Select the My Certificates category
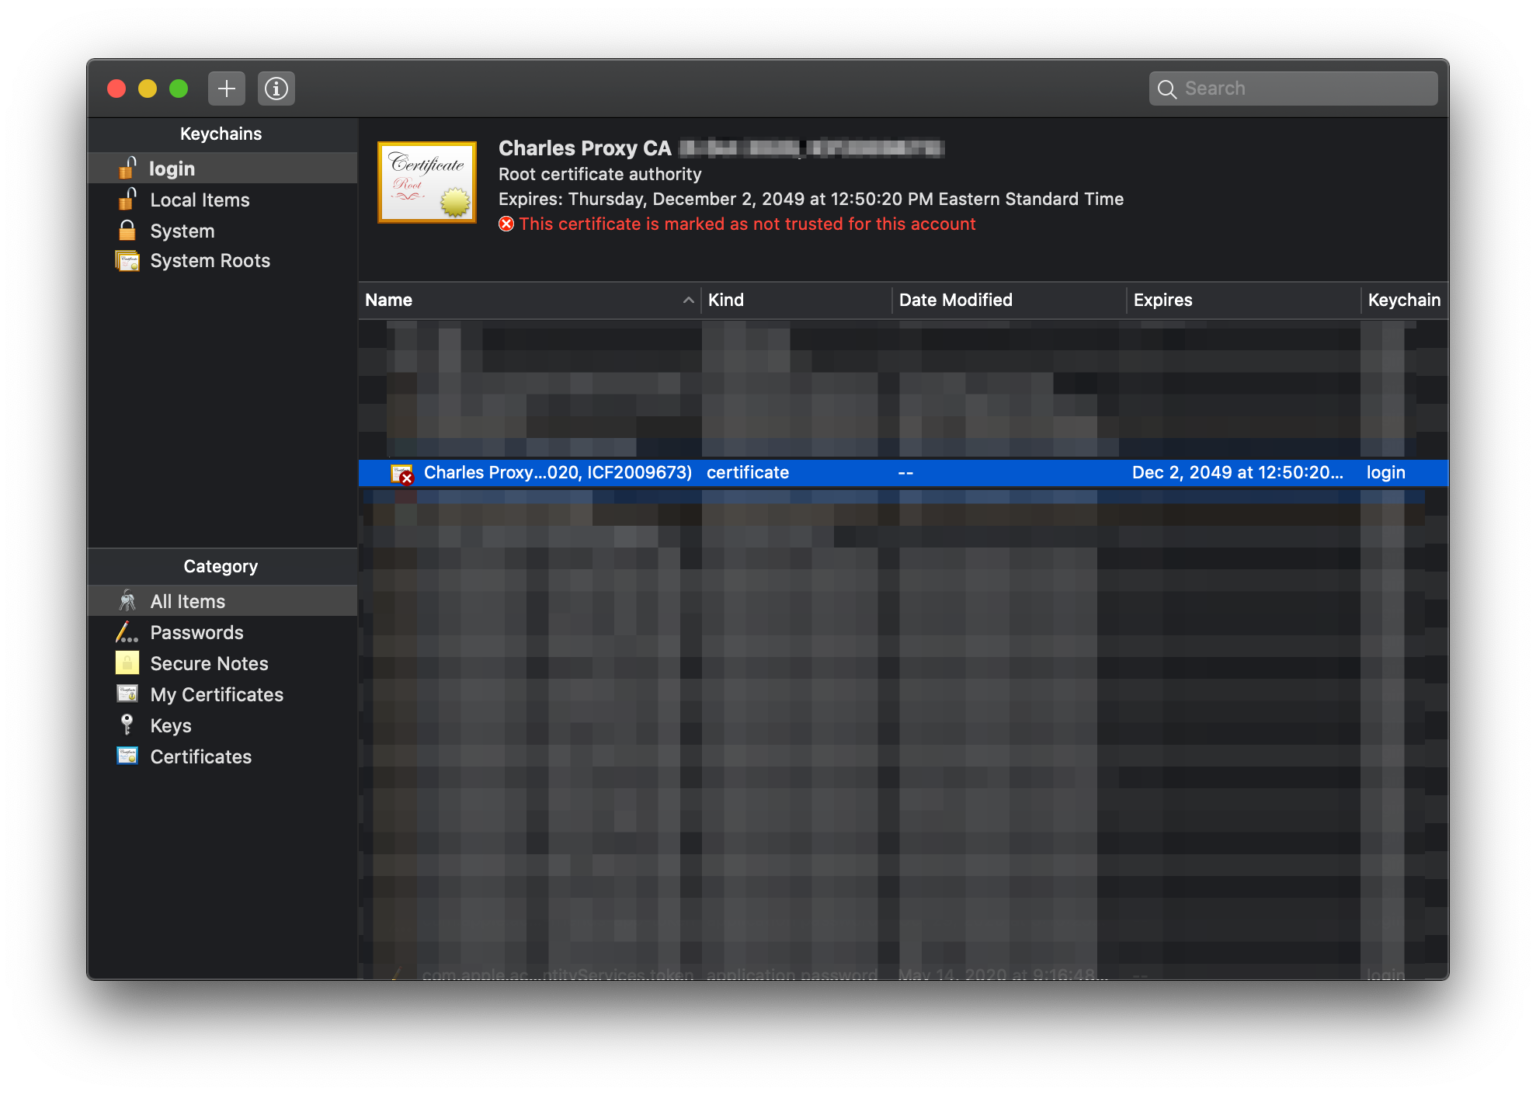Image resolution: width=1536 pixels, height=1095 pixels. (x=222, y=694)
